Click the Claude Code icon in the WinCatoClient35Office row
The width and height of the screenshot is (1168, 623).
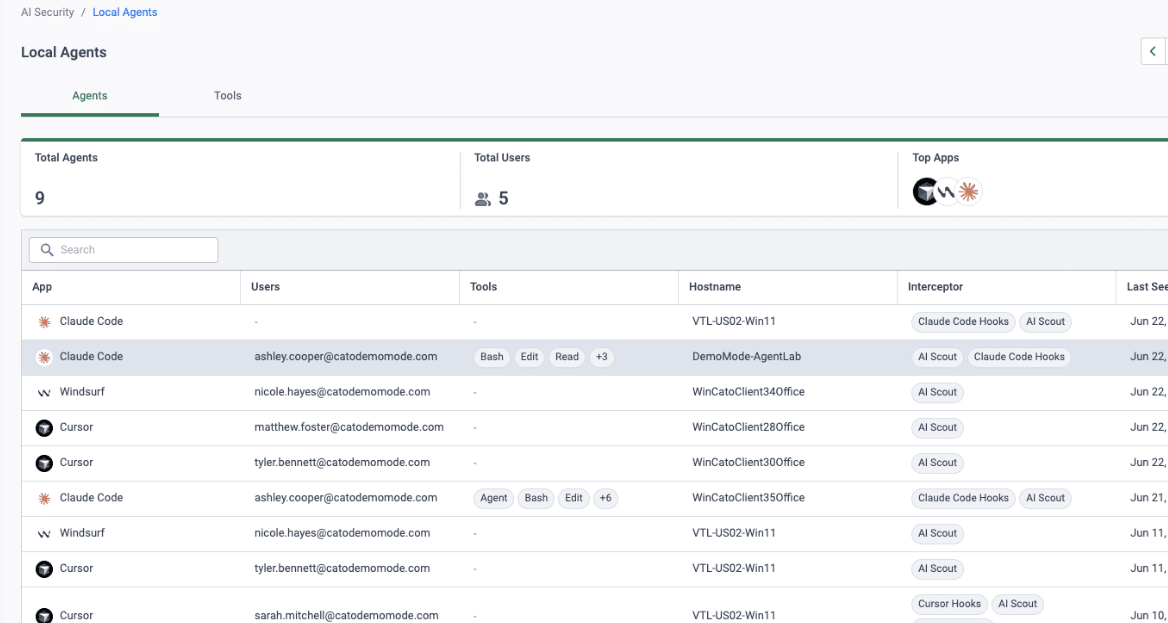(x=44, y=498)
